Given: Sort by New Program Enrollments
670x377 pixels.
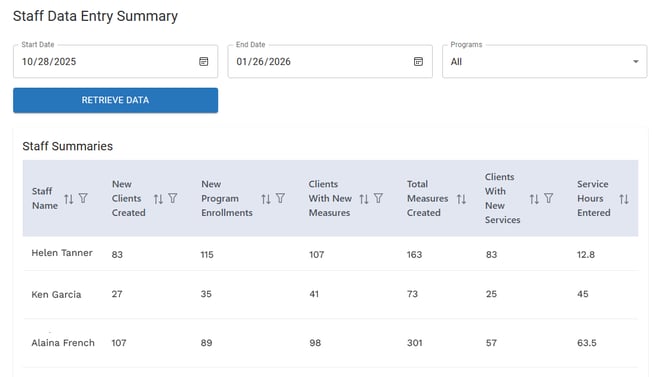Looking at the screenshot, I should 266,199.
